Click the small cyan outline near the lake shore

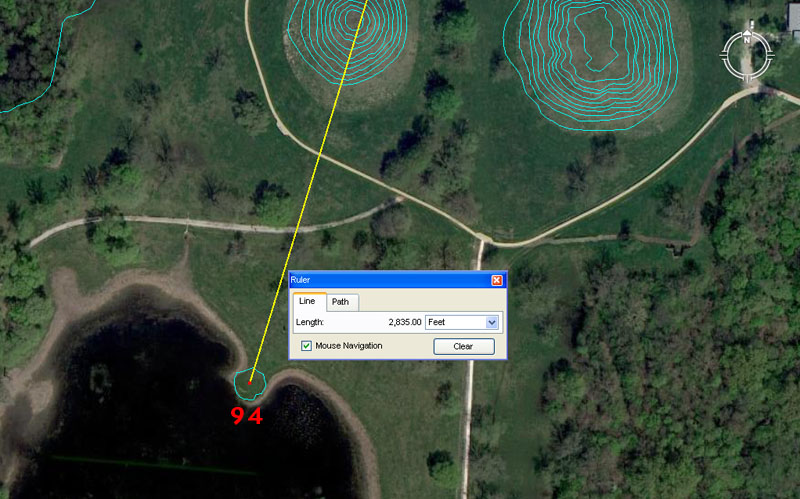coord(249,382)
